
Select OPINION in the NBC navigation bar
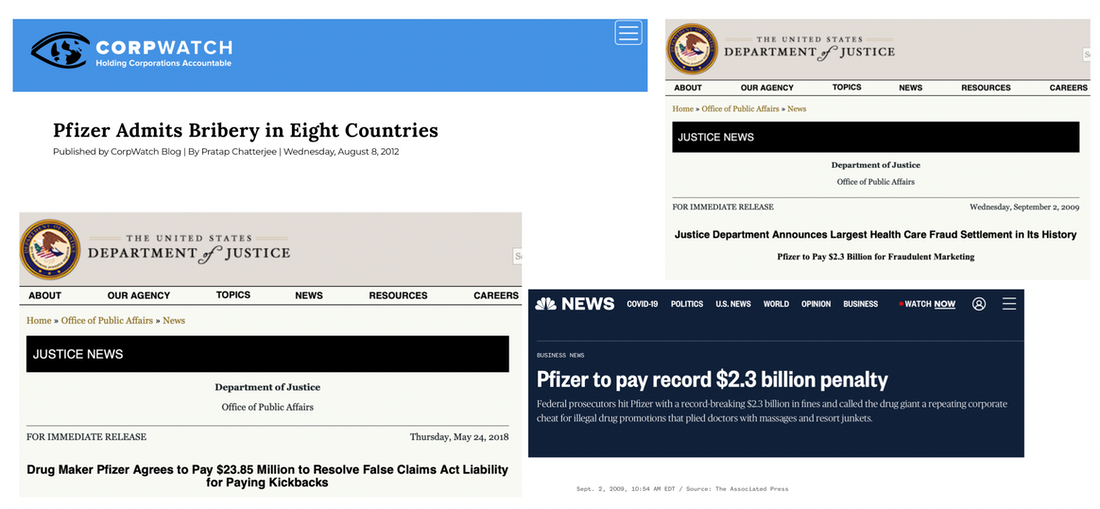(x=816, y=304)
